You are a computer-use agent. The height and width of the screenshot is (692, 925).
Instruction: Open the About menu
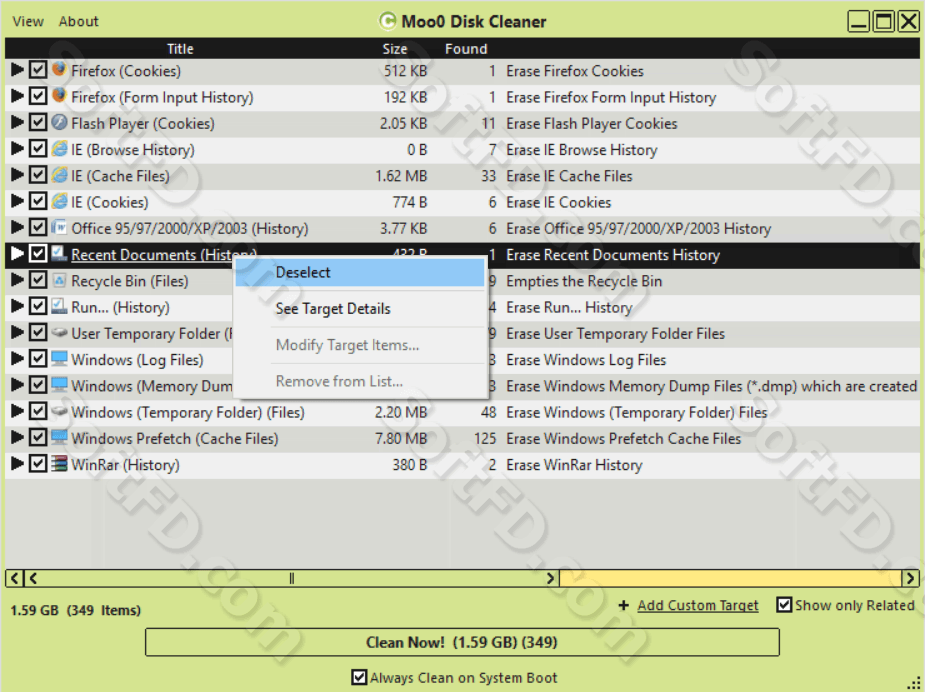click(78, 21)
